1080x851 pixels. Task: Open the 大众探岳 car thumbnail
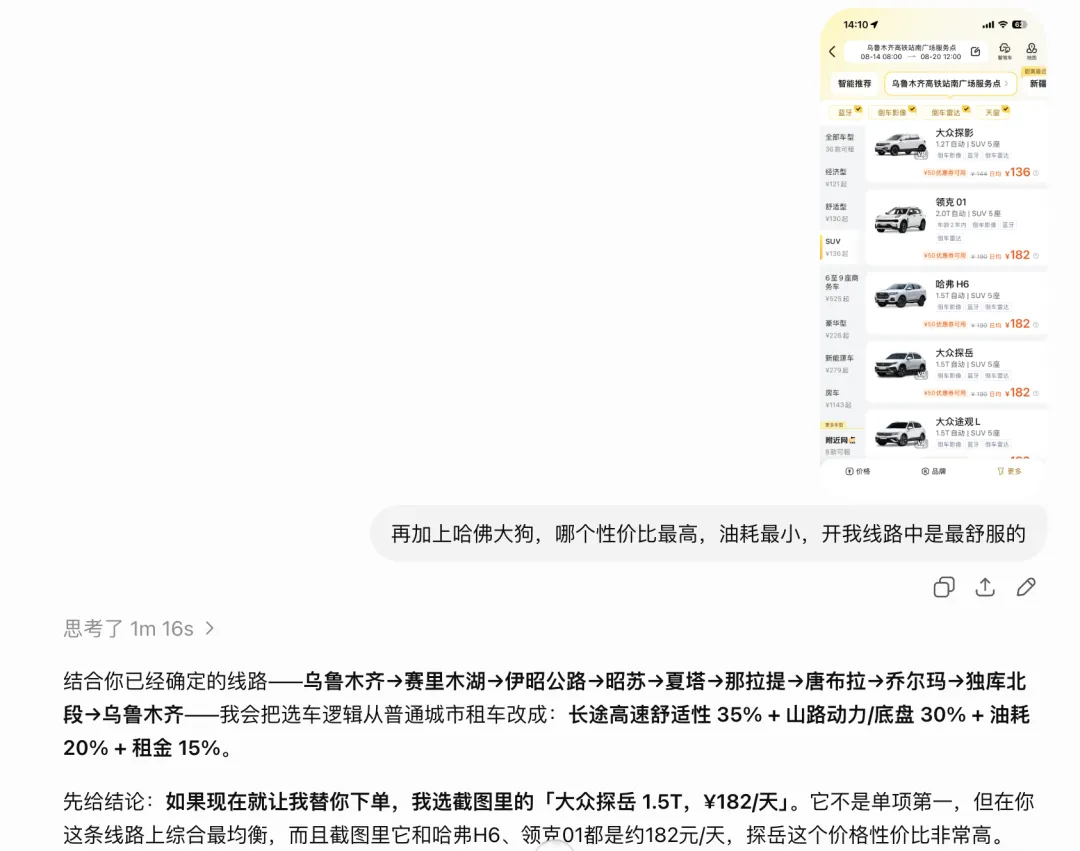(900, 364)
